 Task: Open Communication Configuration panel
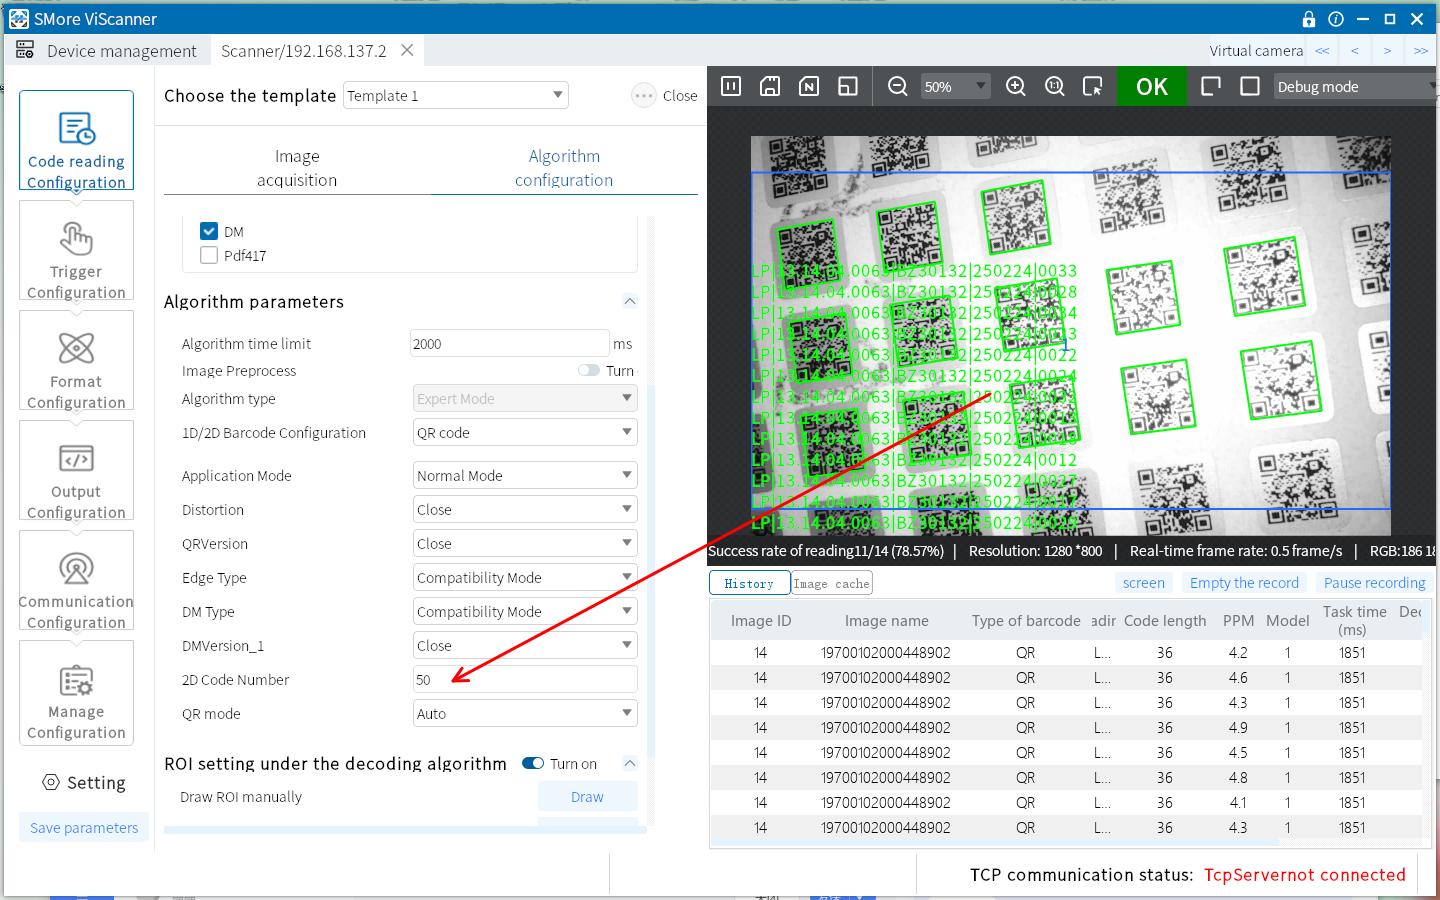point(76,581)
